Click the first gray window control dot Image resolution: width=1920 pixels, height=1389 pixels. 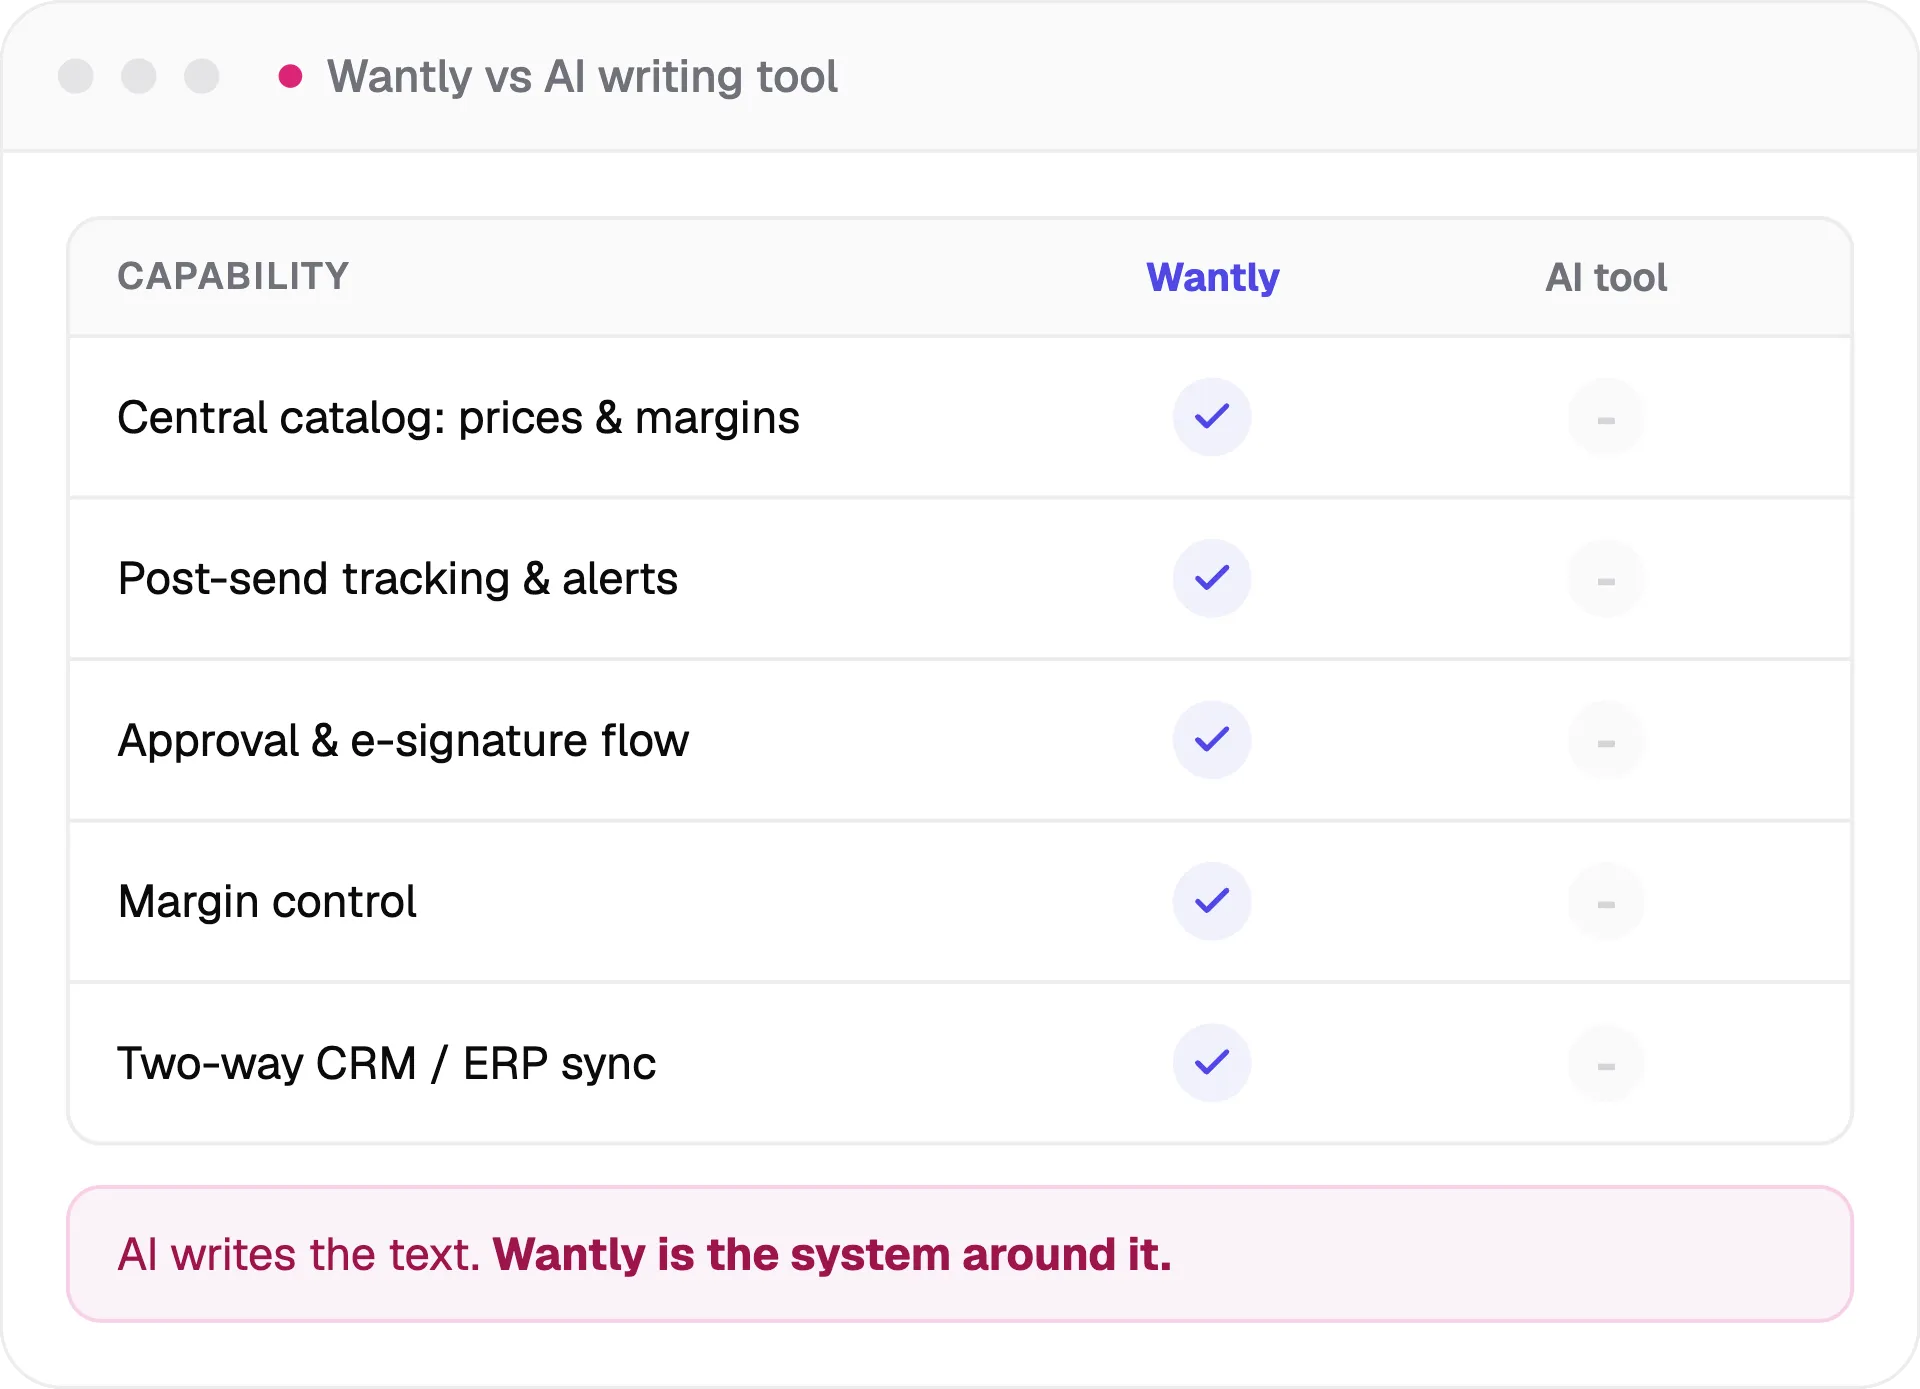coord(76,76)
